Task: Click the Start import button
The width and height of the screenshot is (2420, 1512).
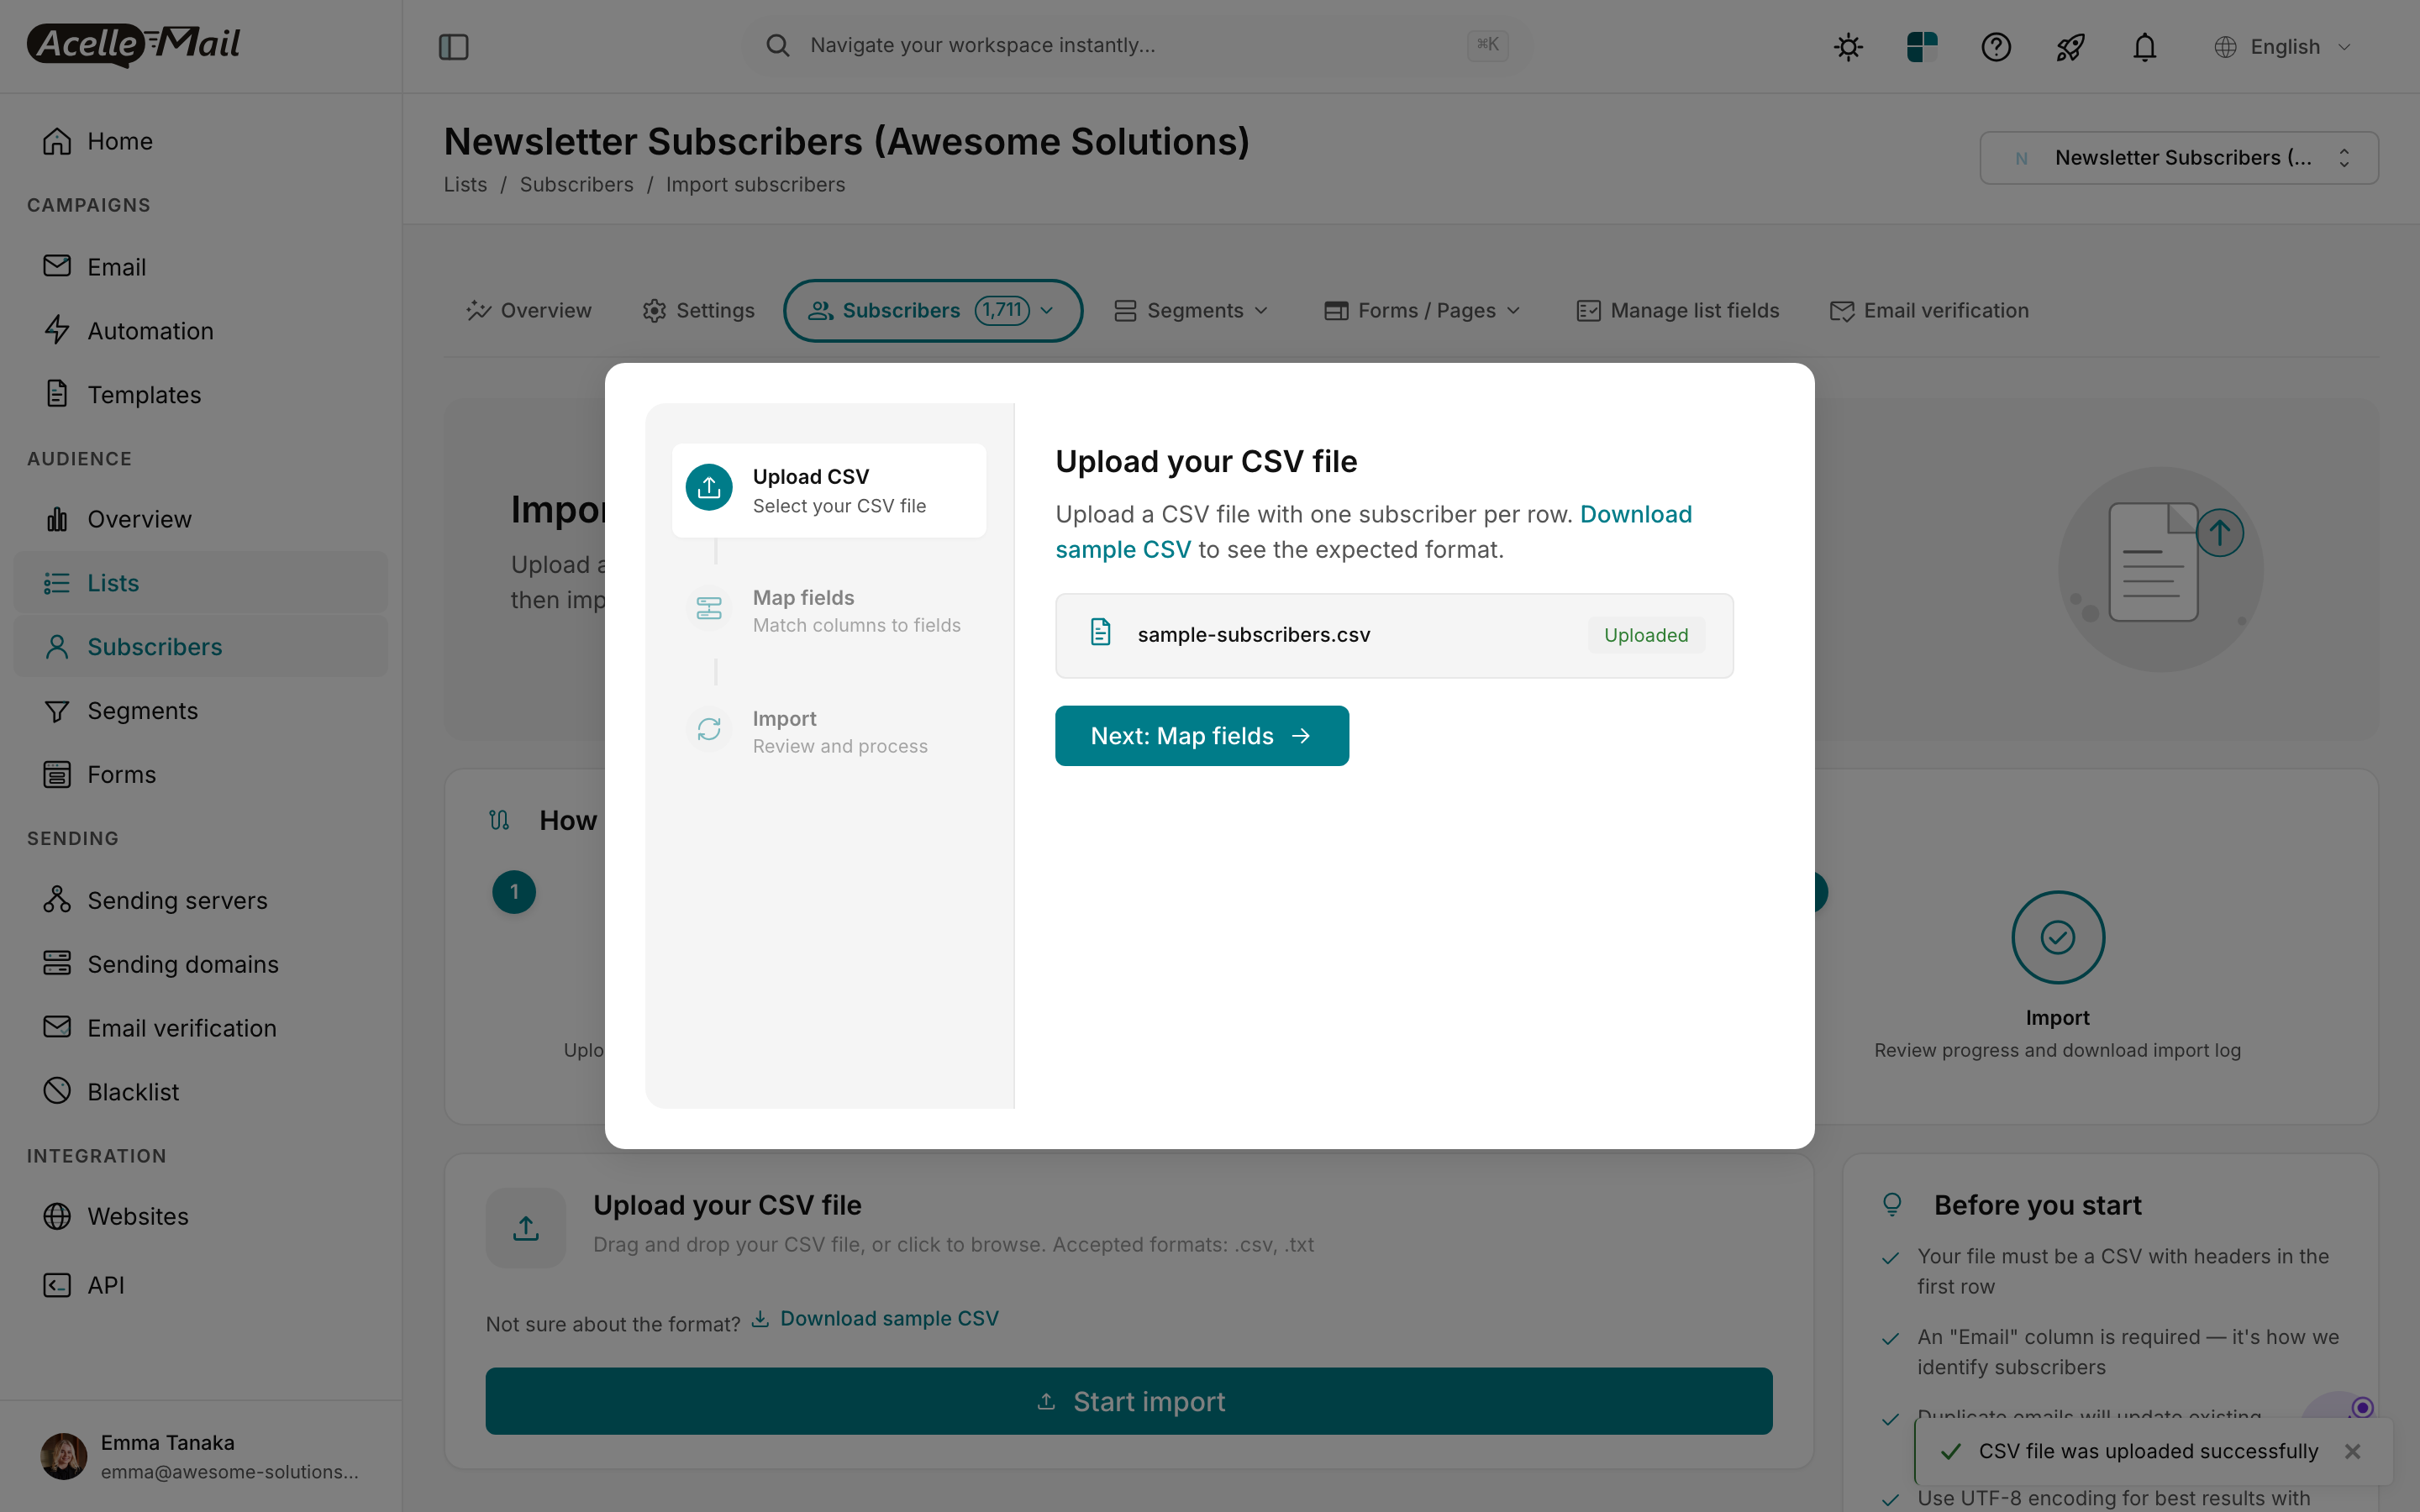Action: point(1128,1401)
